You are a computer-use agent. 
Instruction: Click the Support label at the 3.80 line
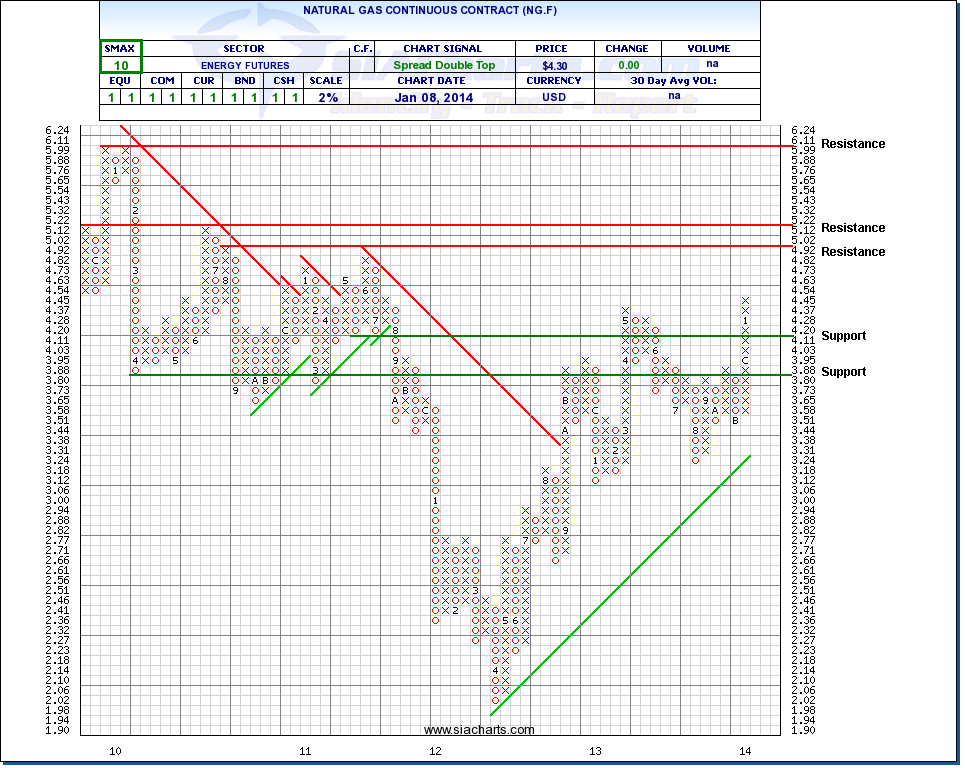[x=842, y=372]
